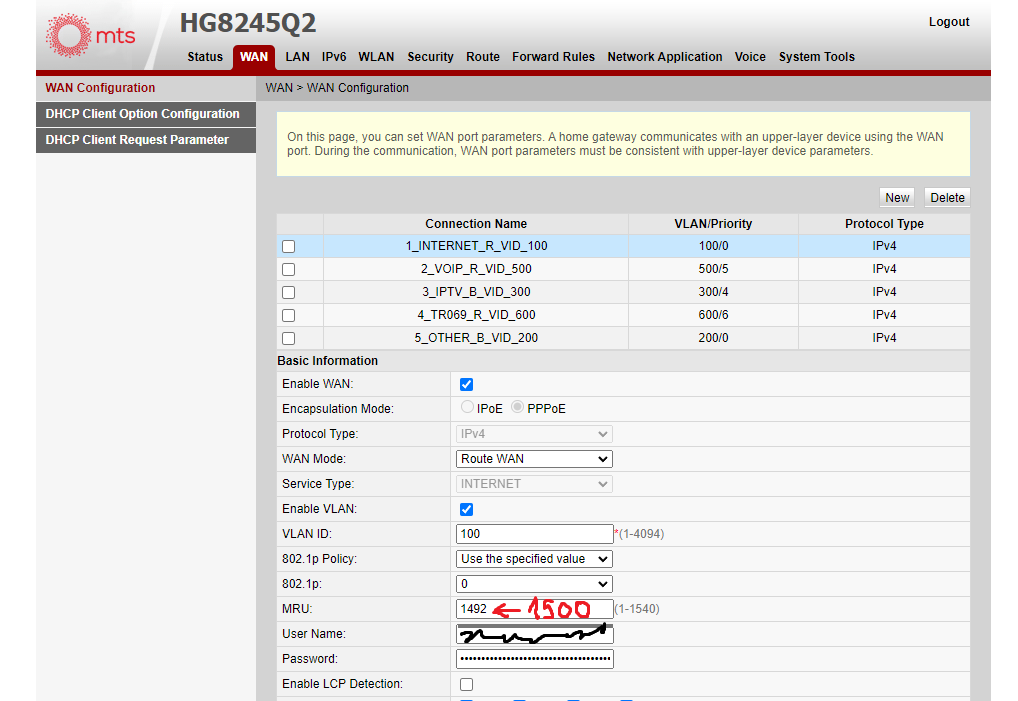1018x701 pixels.
Task: Open the LAN tab
Action: click(297, 56)
